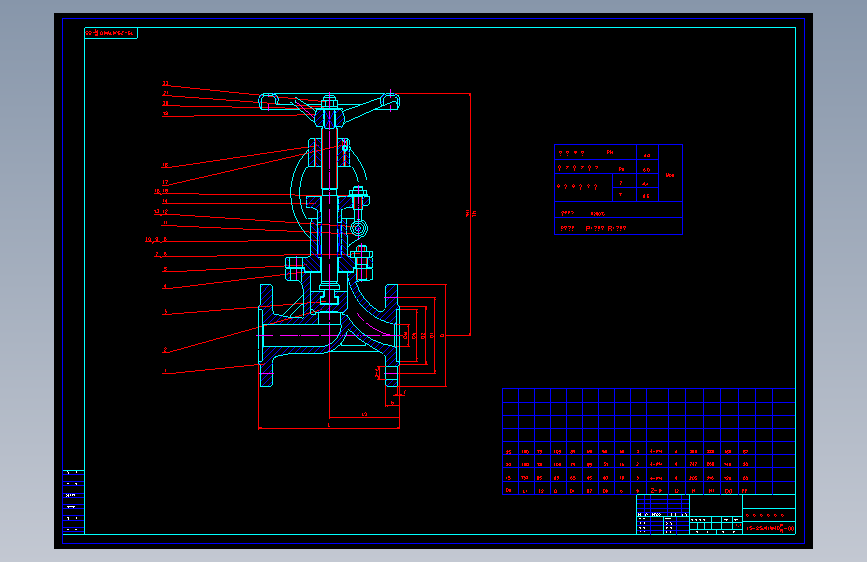Click part callout number 4
Viewport: 867px width, 562px height.
click(165, 287)
